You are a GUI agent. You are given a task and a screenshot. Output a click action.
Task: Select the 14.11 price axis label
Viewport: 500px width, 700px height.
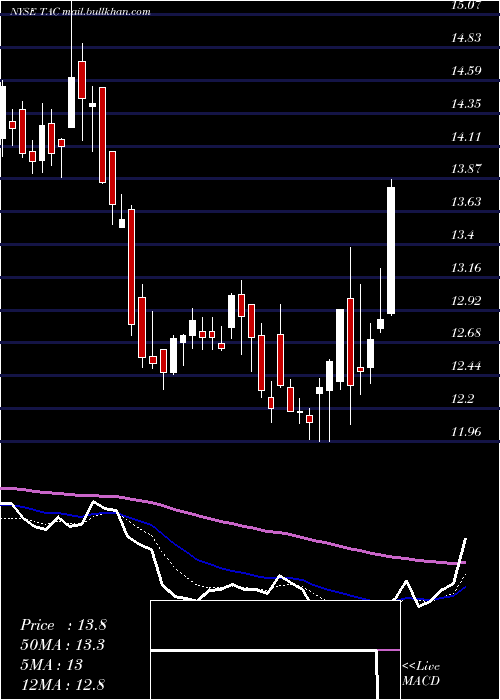click(466, 136)
